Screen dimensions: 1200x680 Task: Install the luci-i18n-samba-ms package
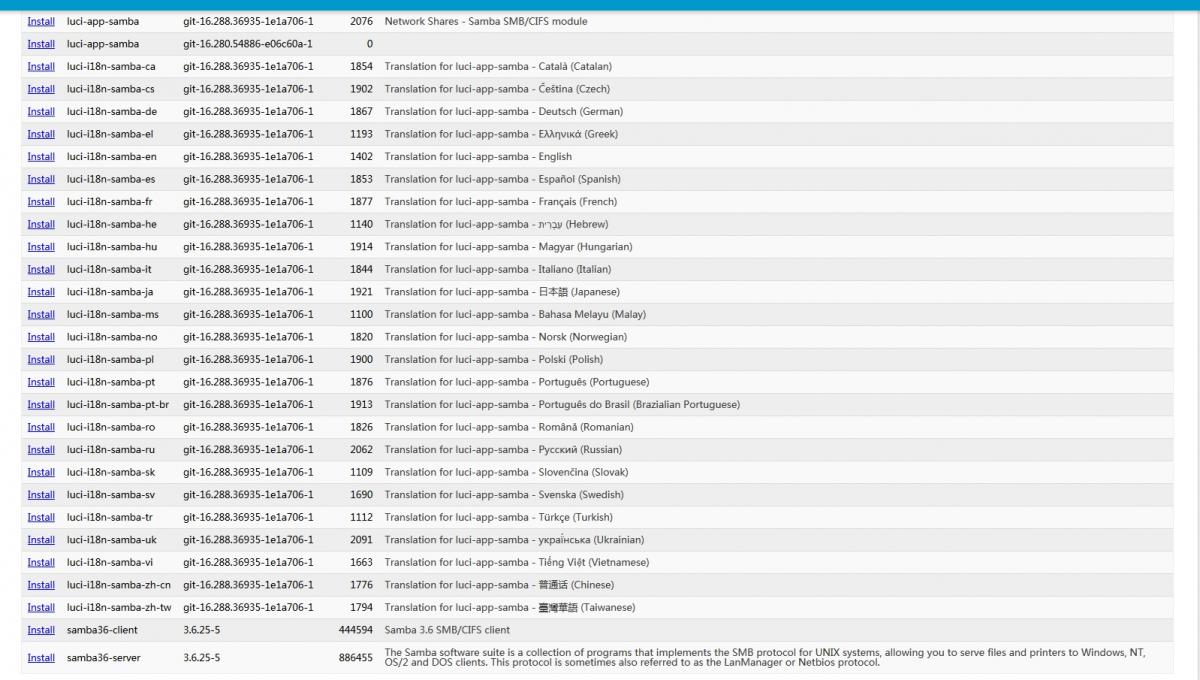pyautogui.click(x=41, y=314)
